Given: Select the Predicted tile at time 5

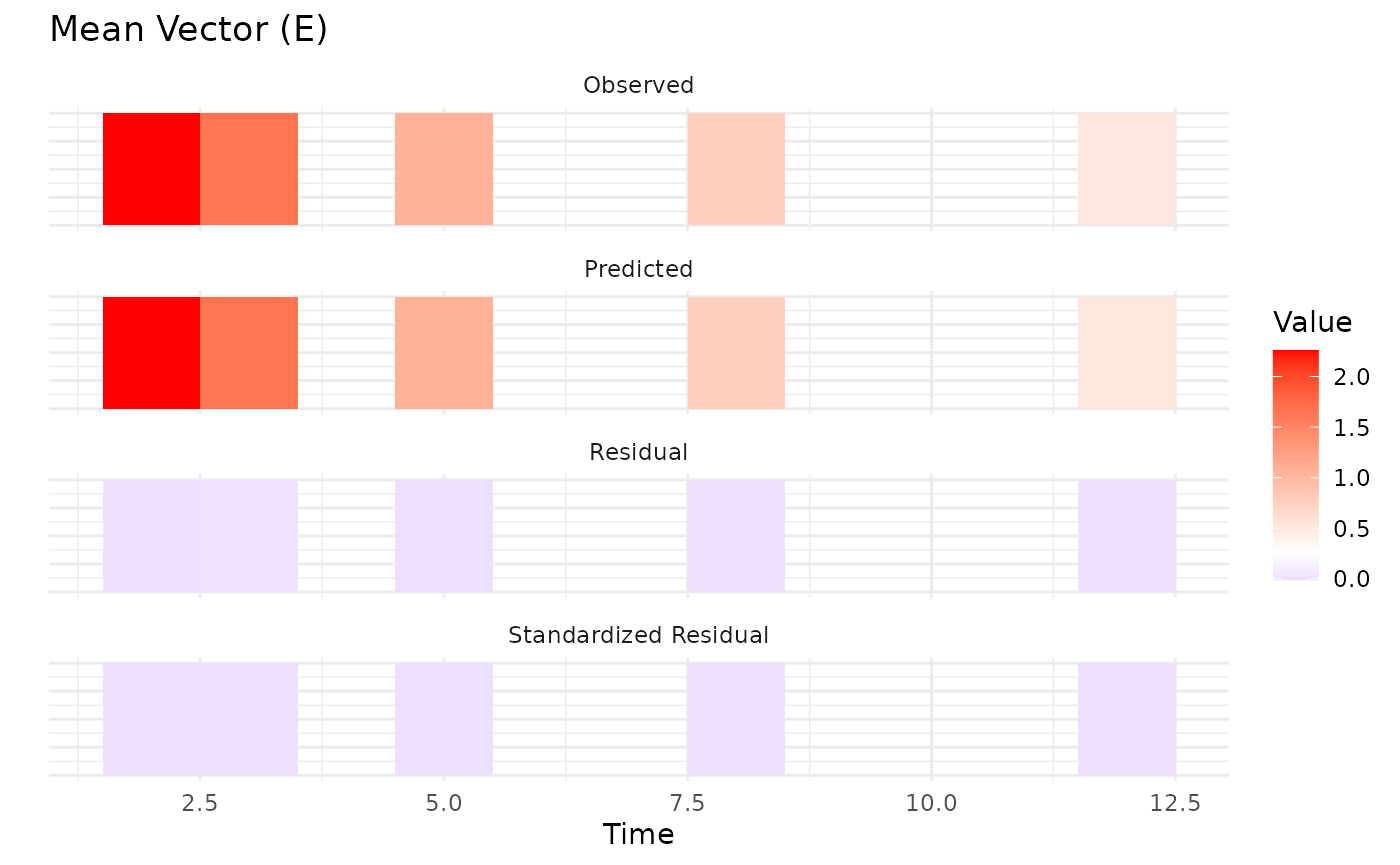Looking at the screenshot, I should click(444, 353).
